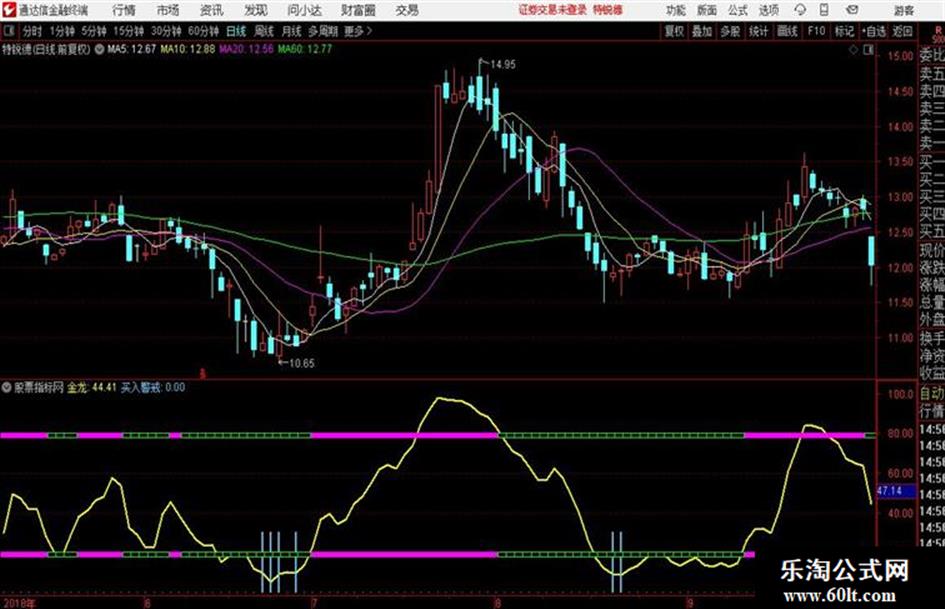Click the 叠加 overlay button

[702, 31]
